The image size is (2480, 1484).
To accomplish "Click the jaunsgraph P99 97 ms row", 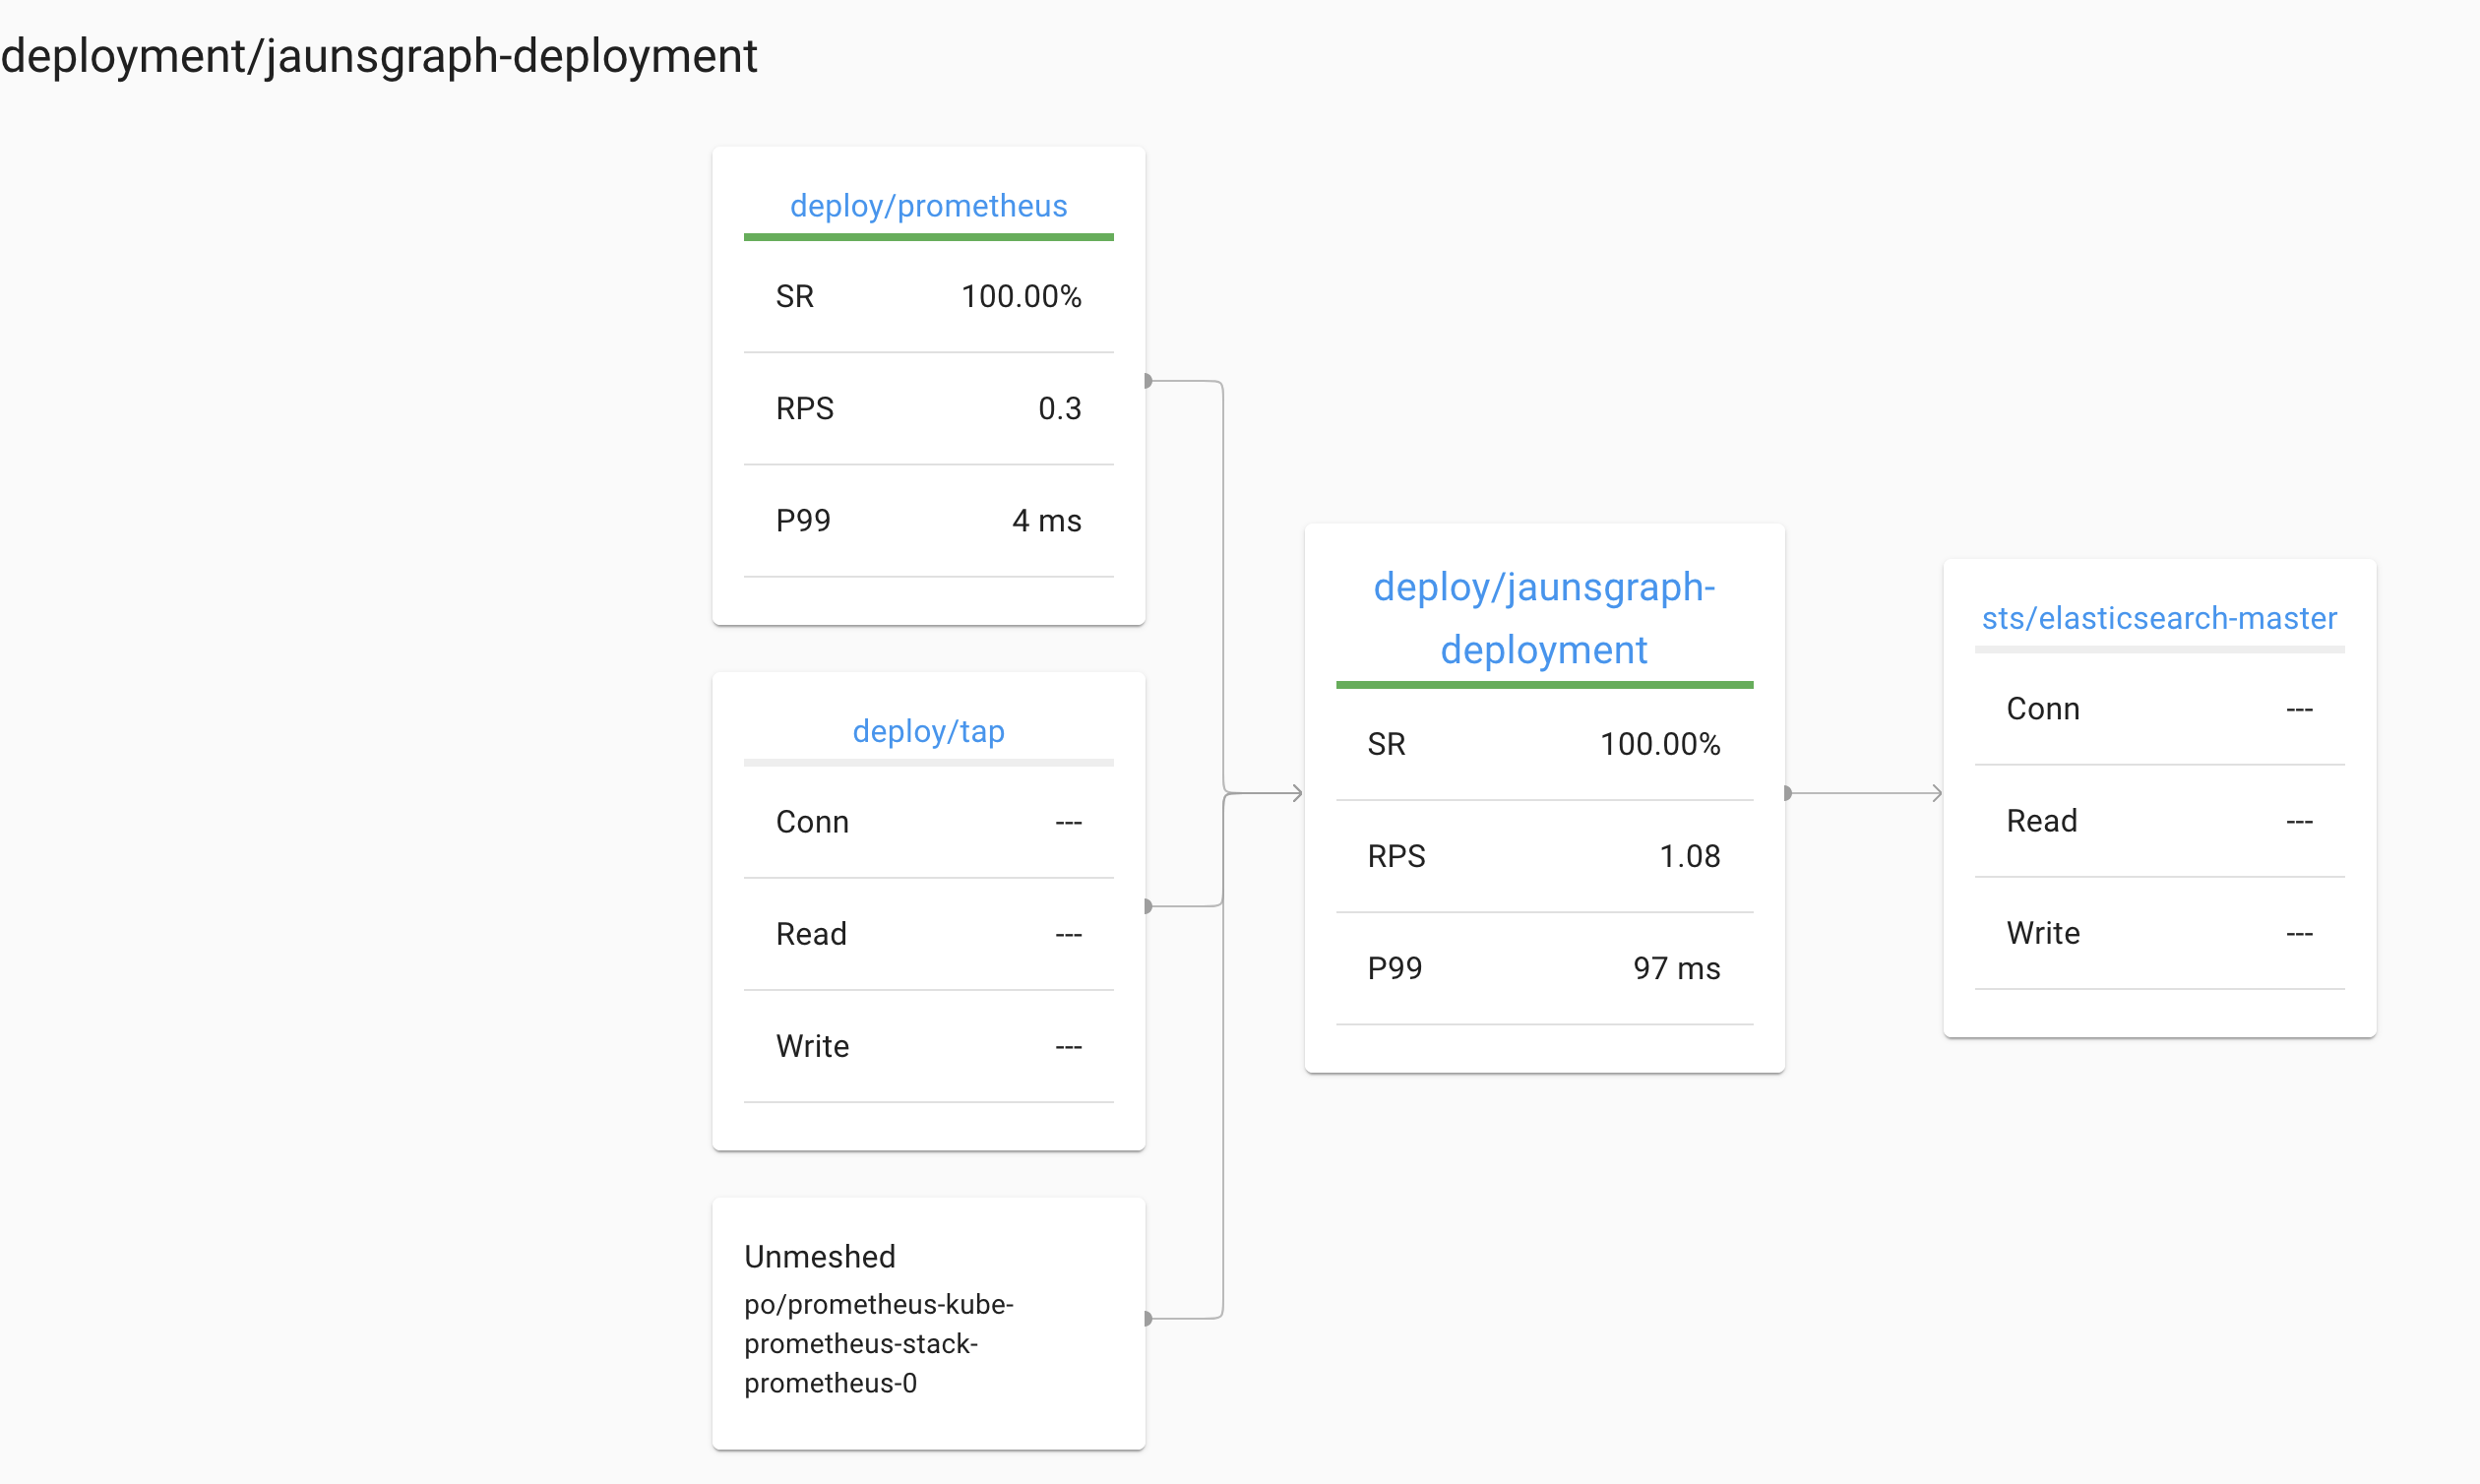I will tap(1543, 968).
